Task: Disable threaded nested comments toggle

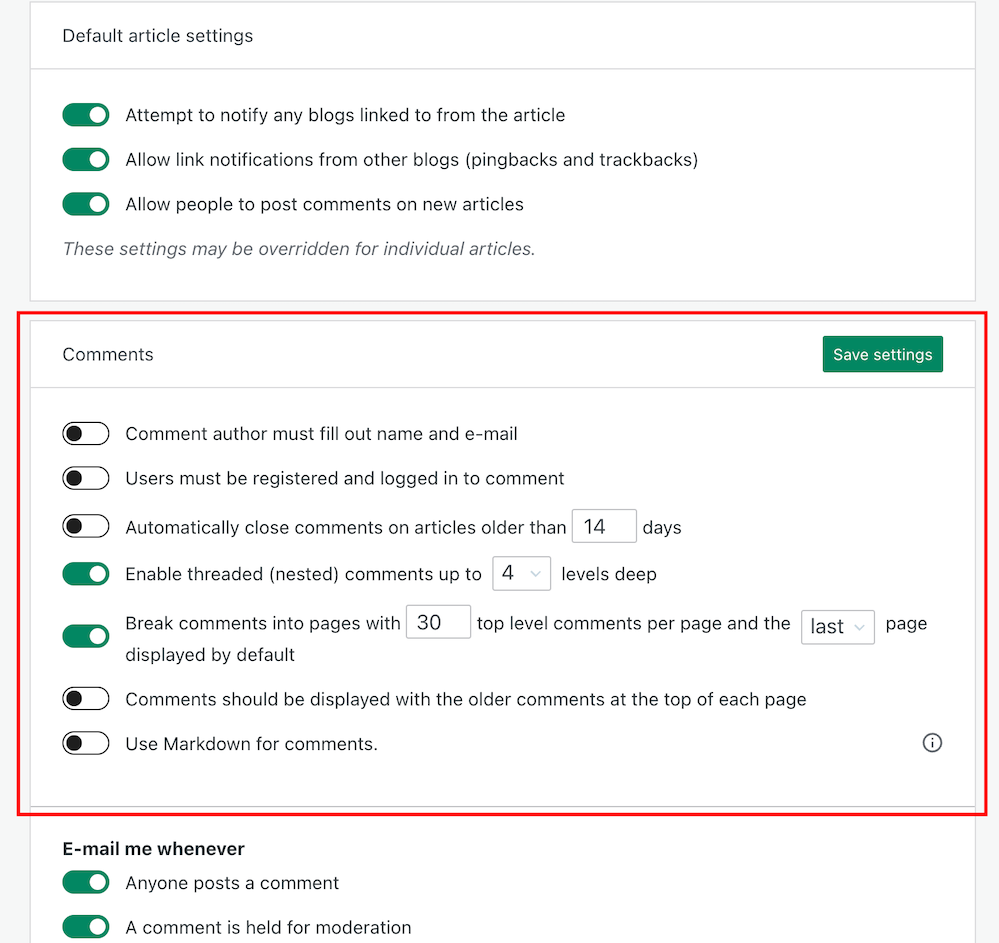Action: pyautogui.click(x=86, y=574)
